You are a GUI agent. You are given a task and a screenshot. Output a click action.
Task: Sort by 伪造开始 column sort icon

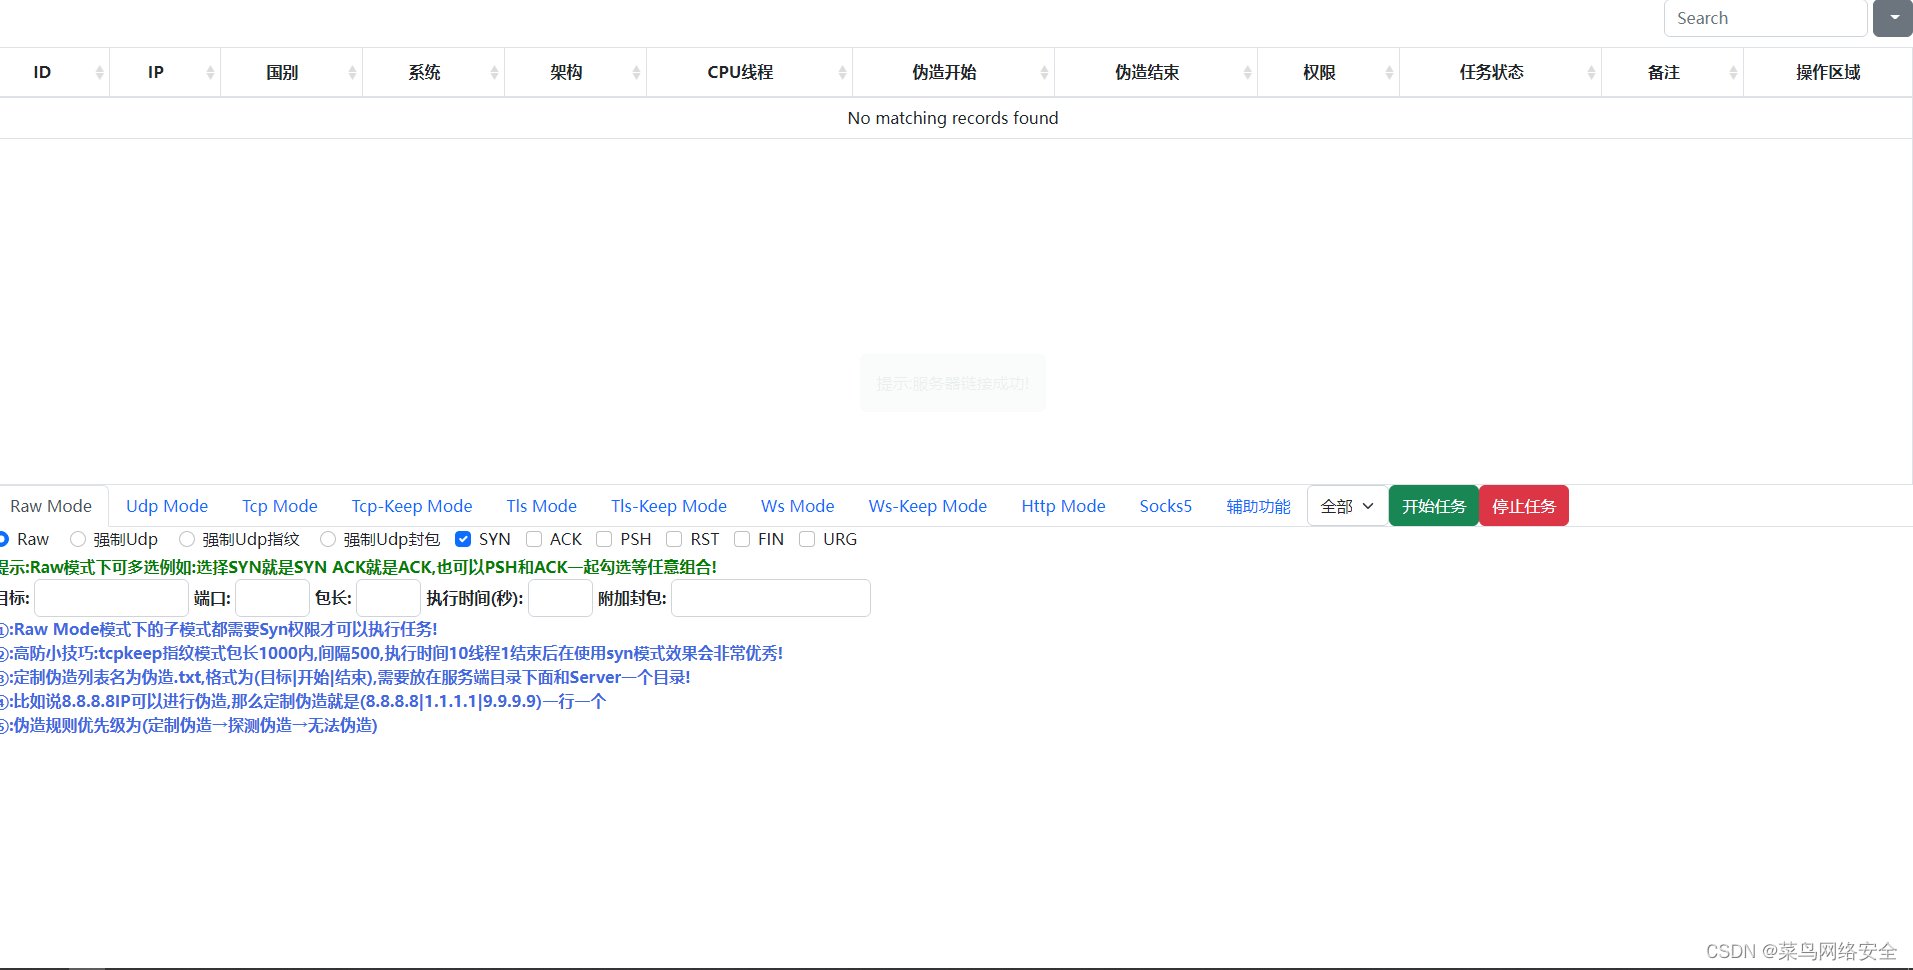1044,72
